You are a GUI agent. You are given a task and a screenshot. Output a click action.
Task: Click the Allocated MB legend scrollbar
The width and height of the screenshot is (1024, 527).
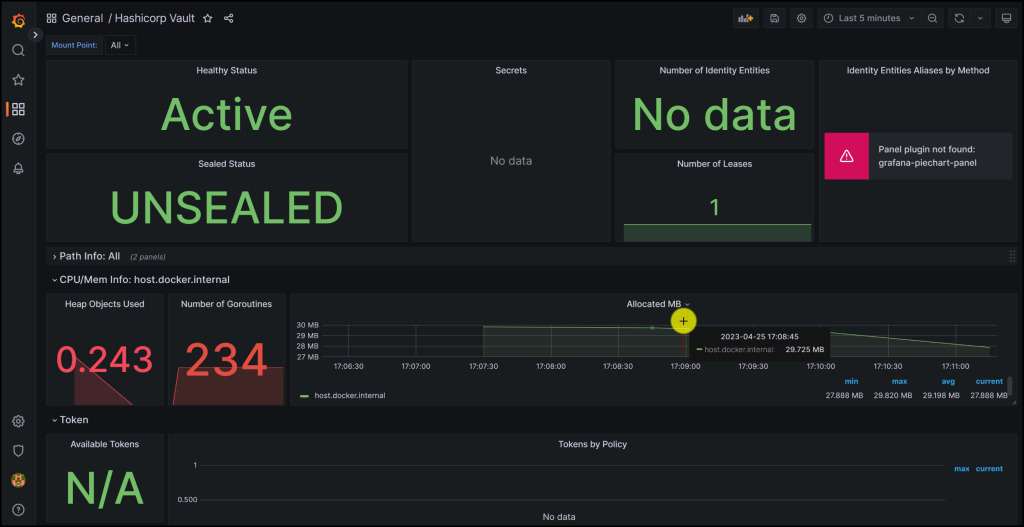(x=1010, y=386)
